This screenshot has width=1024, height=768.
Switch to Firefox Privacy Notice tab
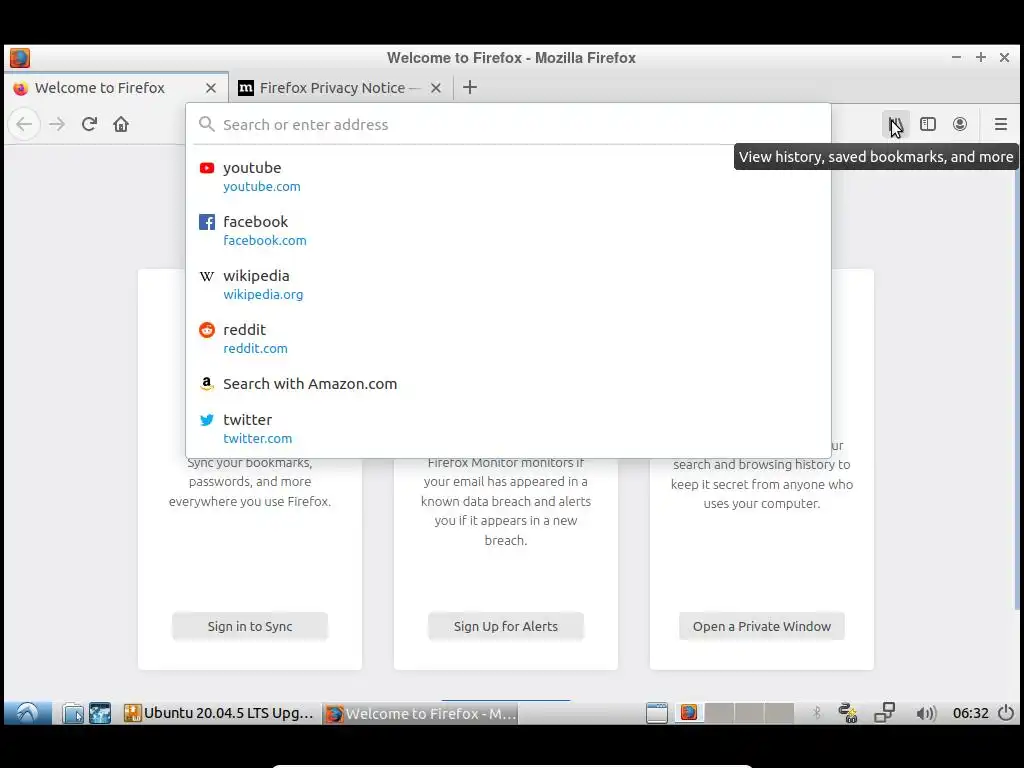(x=340, y=88)
